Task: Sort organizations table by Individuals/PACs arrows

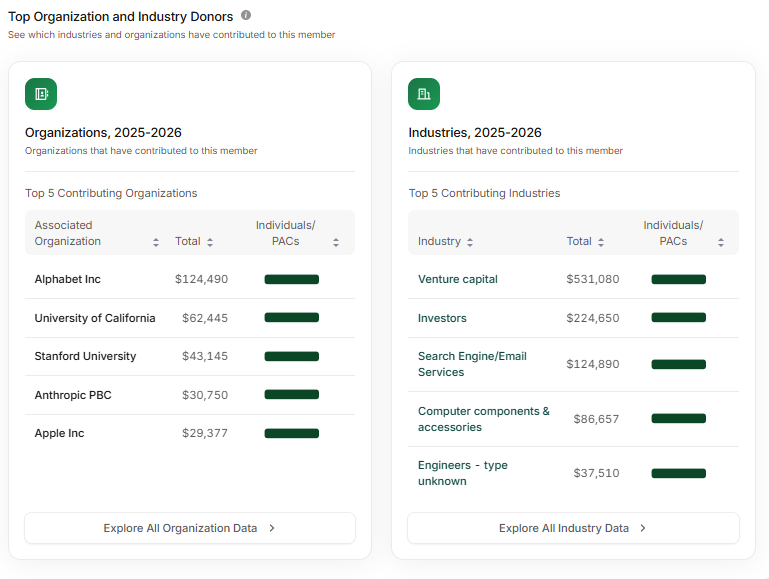Action: click(336, 242)
